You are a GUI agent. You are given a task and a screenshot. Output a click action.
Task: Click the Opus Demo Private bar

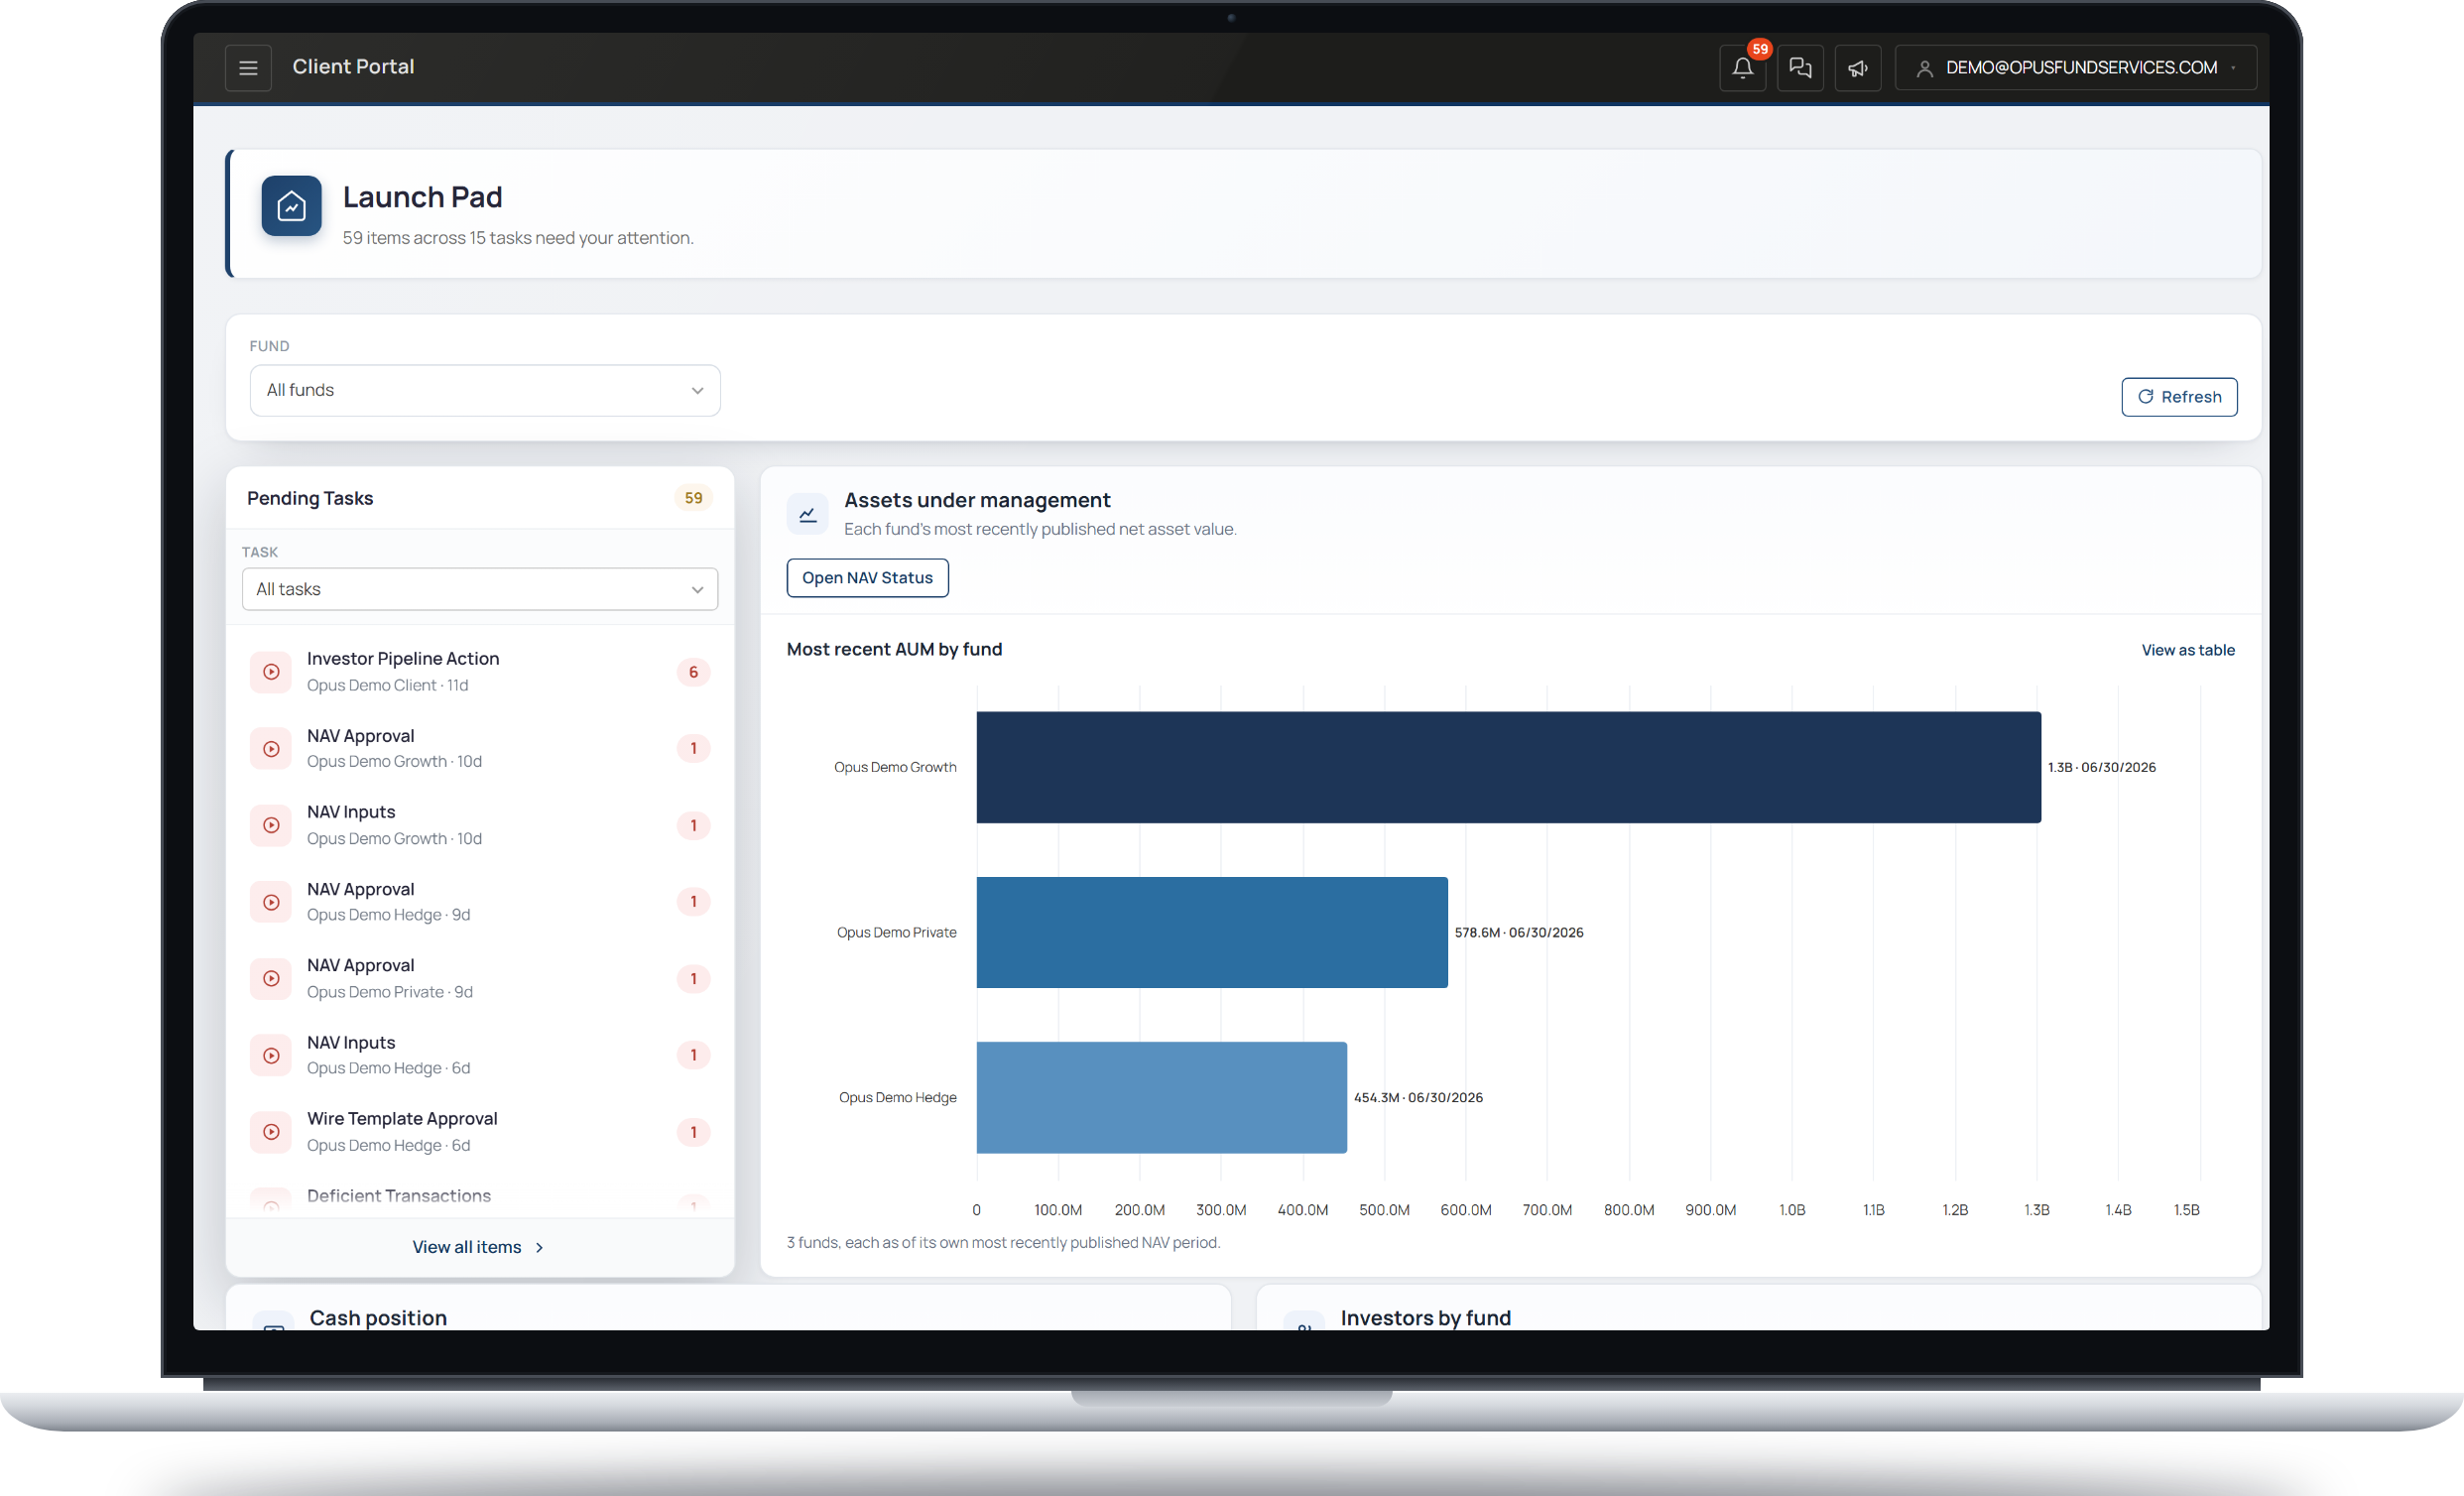[1212, 932]
